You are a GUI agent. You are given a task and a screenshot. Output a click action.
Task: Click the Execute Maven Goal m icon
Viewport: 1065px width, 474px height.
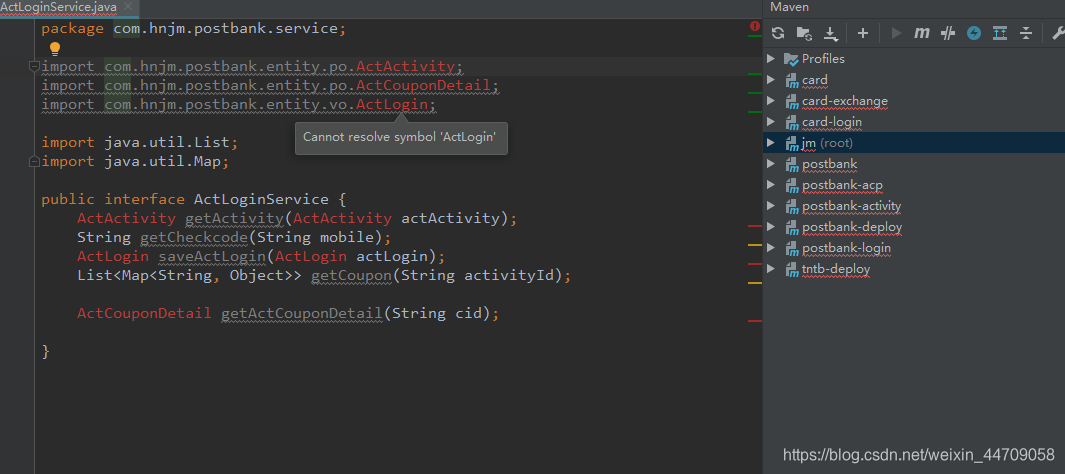click(x=922, y=33)
